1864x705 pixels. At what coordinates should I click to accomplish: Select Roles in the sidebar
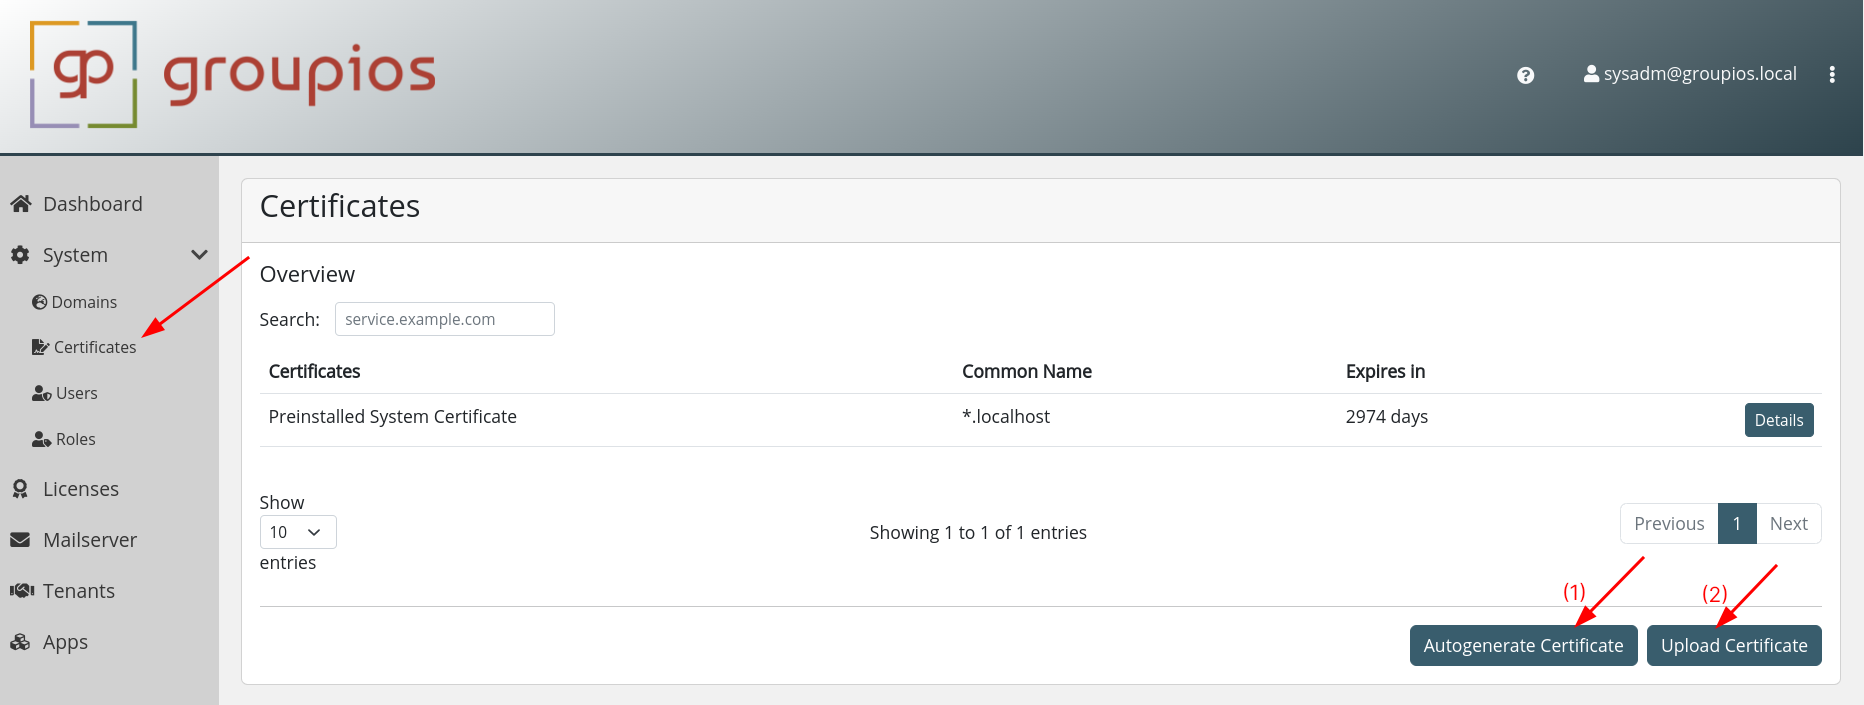click(65, 439)
